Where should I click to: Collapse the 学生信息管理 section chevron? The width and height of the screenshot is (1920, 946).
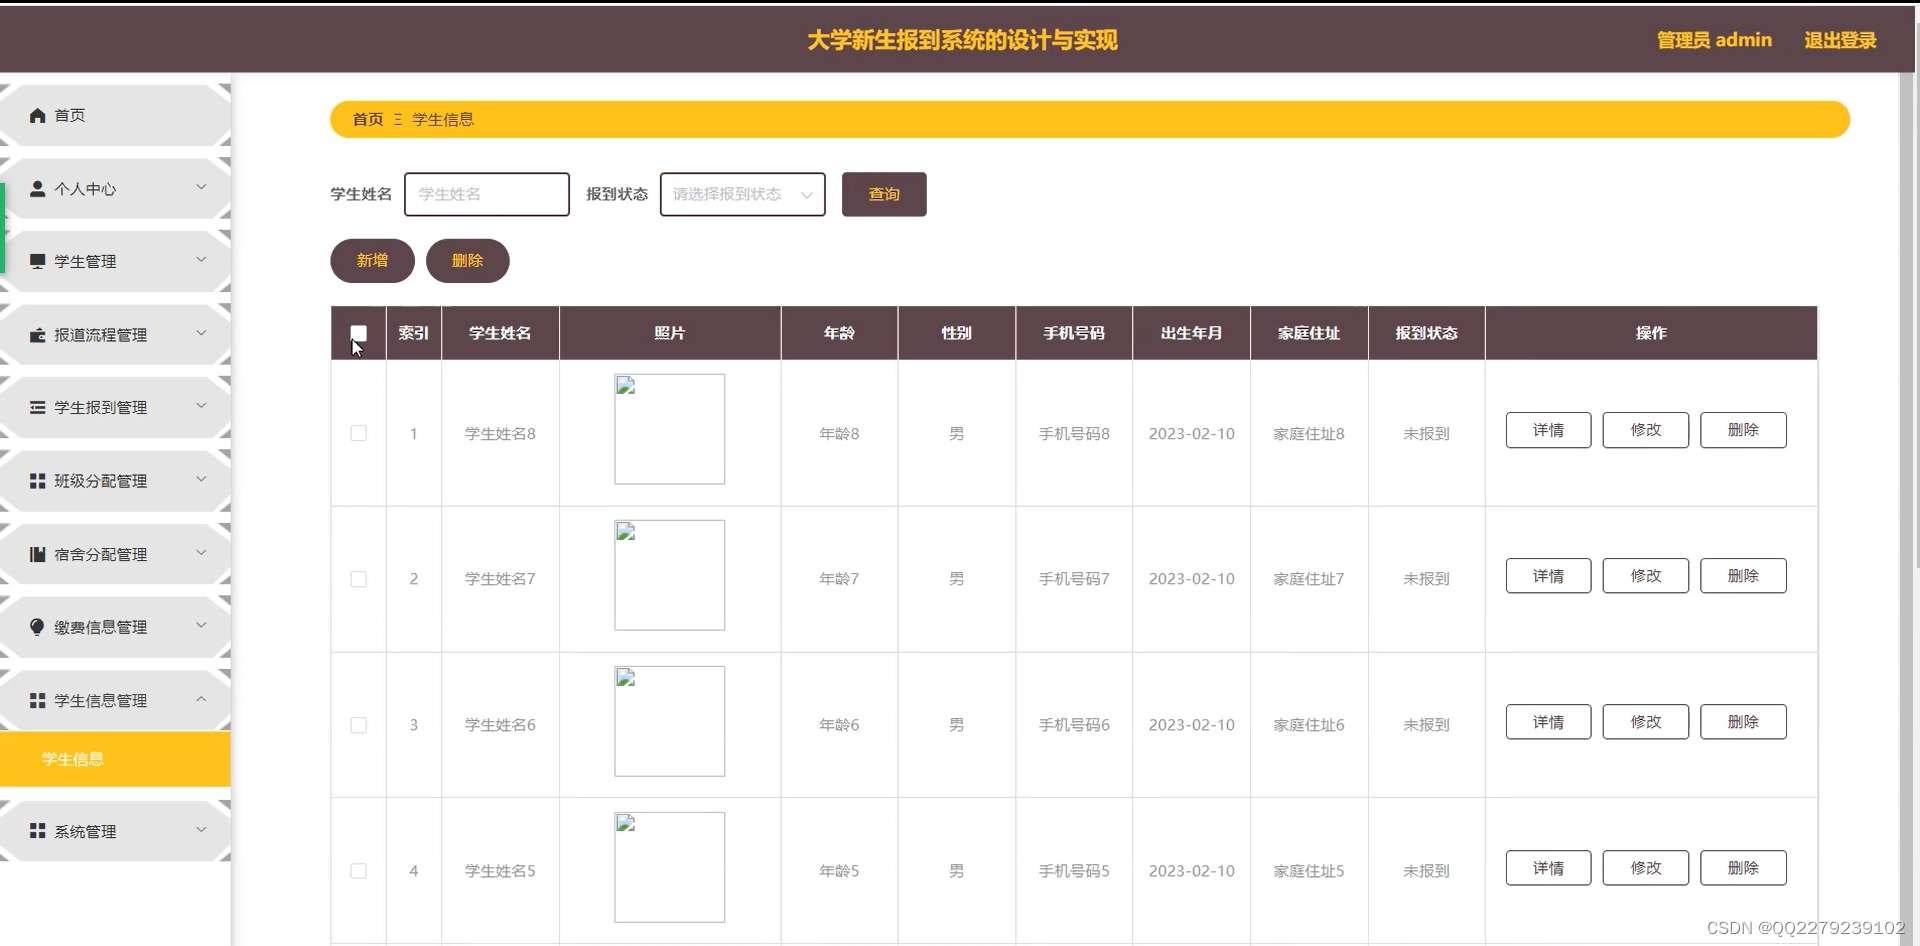200,700
